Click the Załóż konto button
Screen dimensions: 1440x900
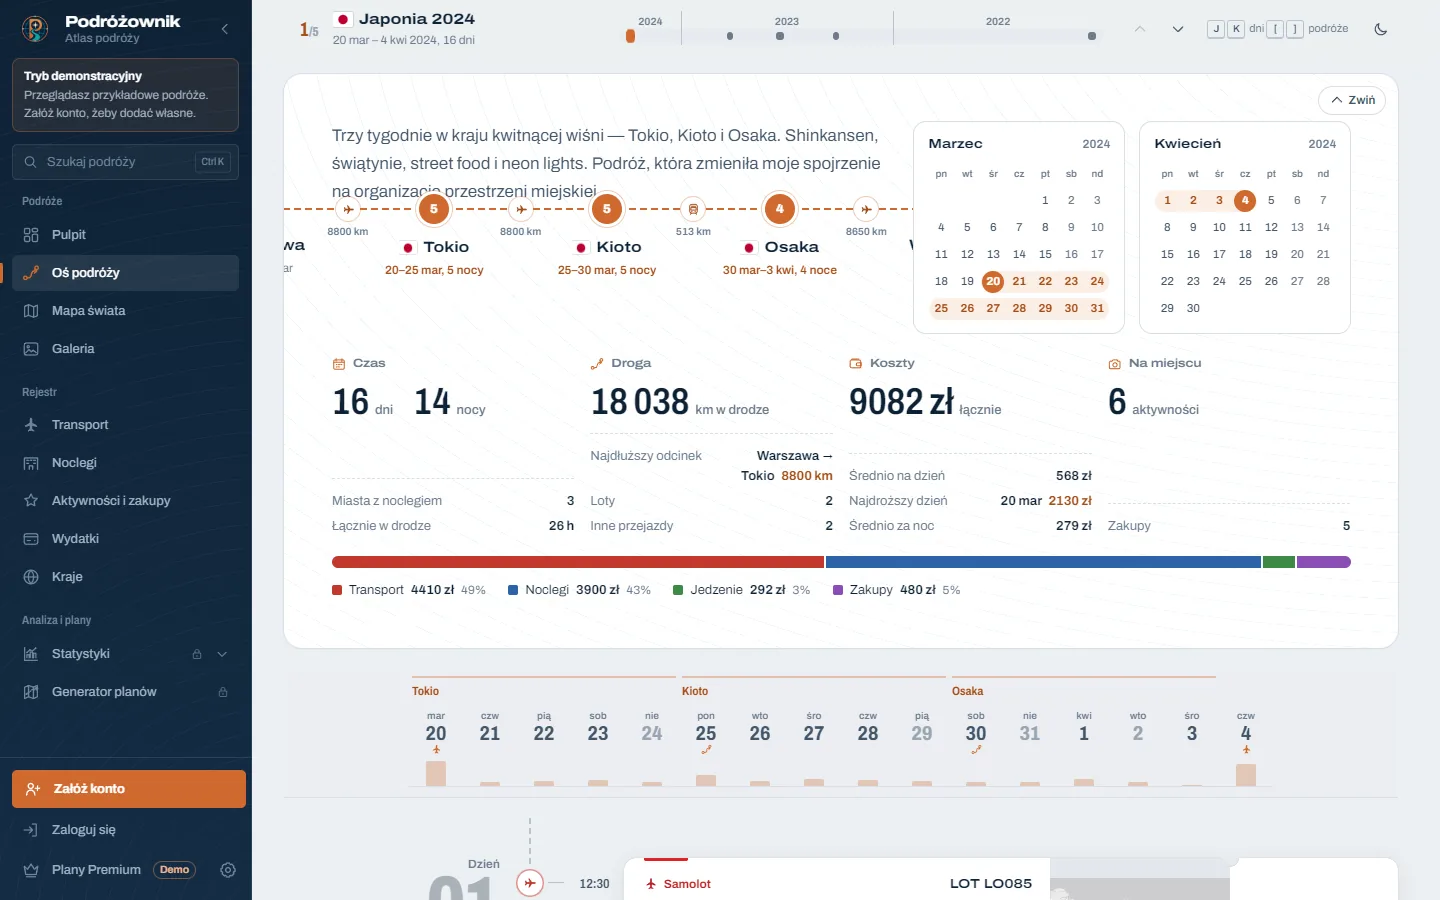tap(129, 789)
